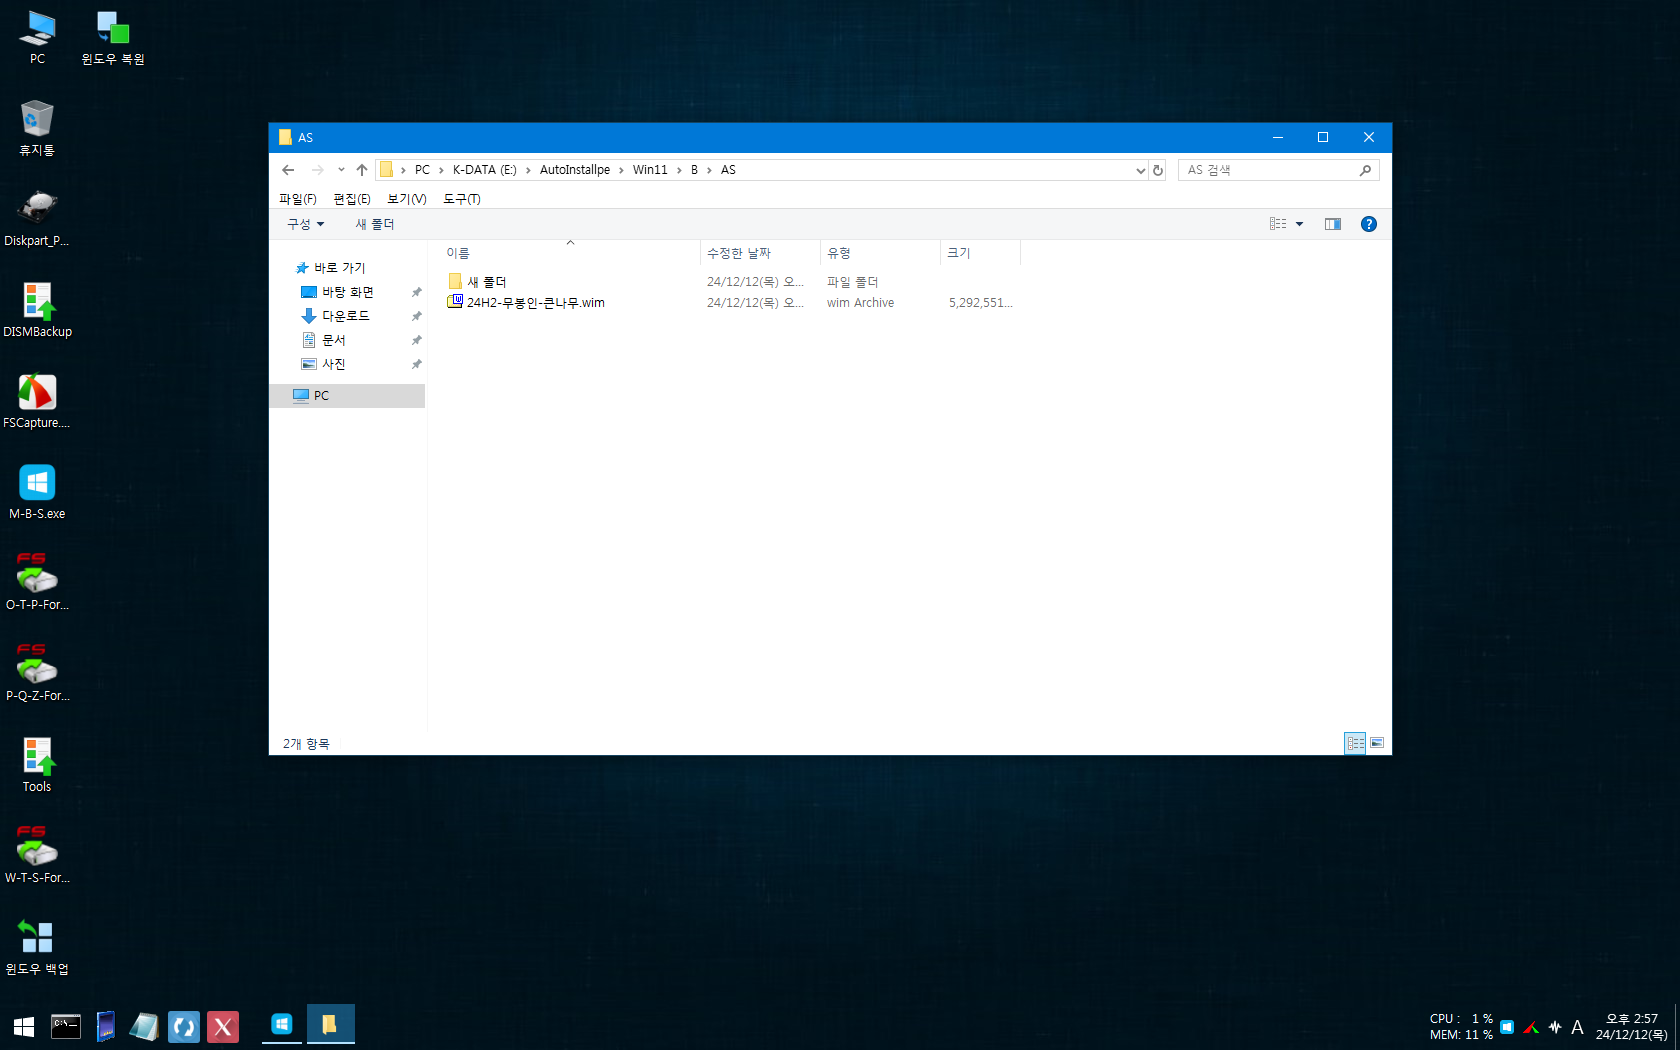Image resolution: width=1680 pixels, height=1050 pixels.
Task: Open the 윈도우 백업 desktop icon
Action: (37, 947)
